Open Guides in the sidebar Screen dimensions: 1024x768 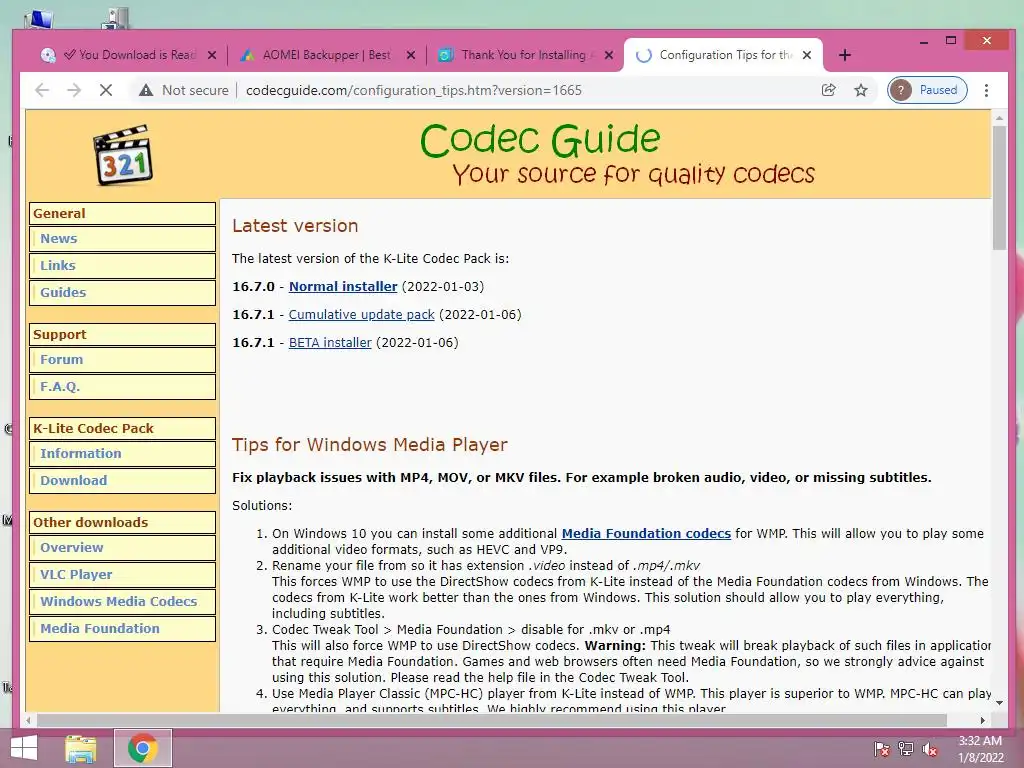tap(123, 293)
